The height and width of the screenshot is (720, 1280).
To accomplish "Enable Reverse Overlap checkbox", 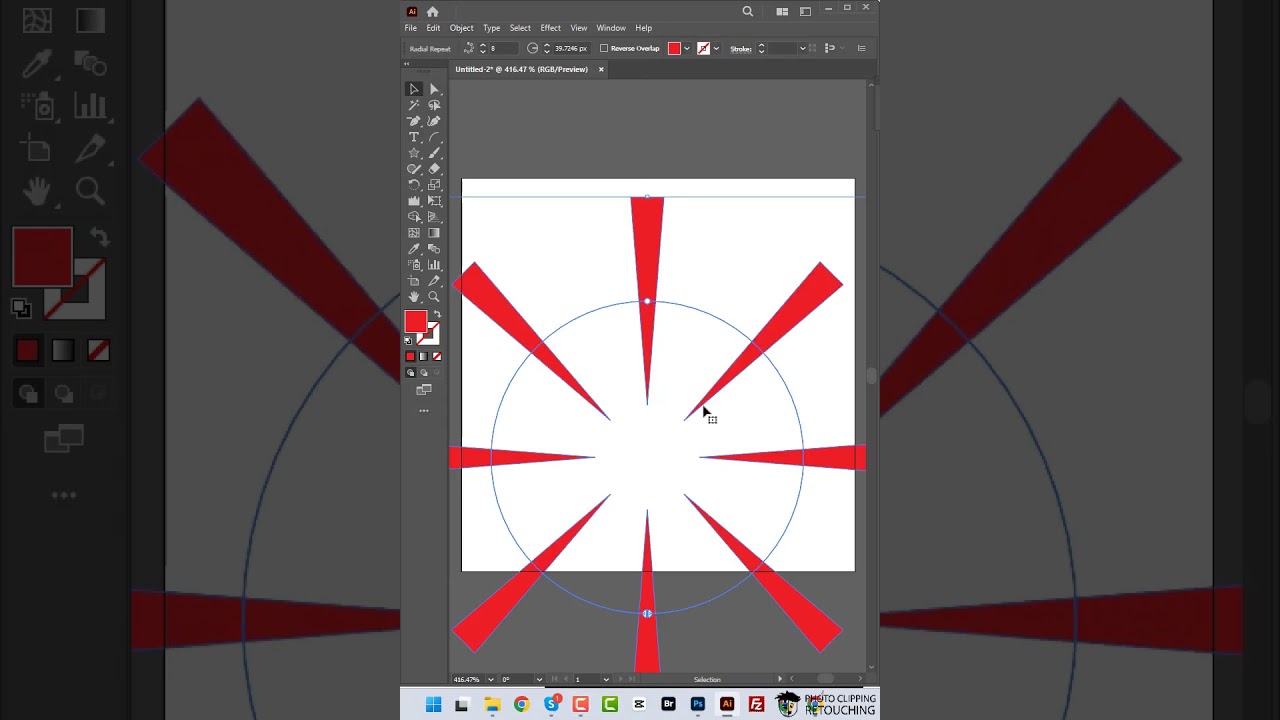I will click(x=604, y=48).
